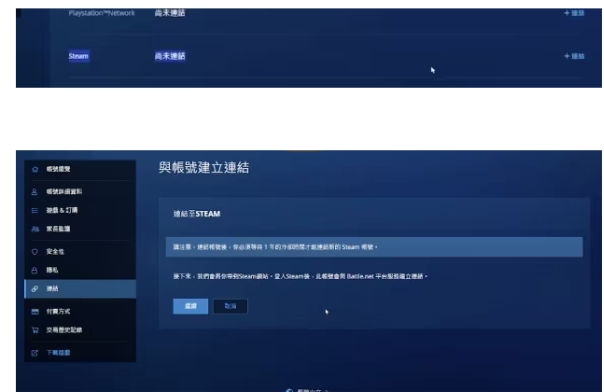The height and width of the screenshot is (392, 604).
Task: Click the 與帳號建立連結 page heading
Action: [204, 168]
